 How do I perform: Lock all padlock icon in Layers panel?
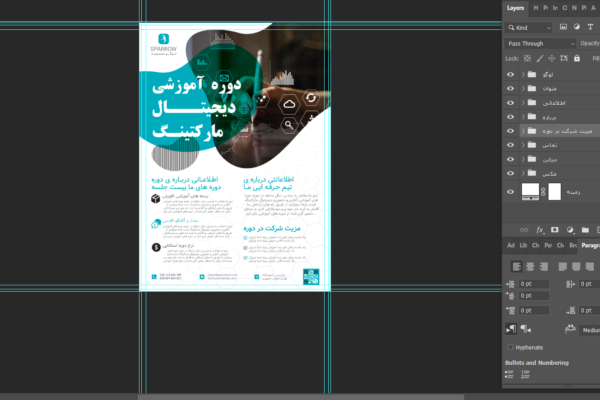(x=577, y=59)
